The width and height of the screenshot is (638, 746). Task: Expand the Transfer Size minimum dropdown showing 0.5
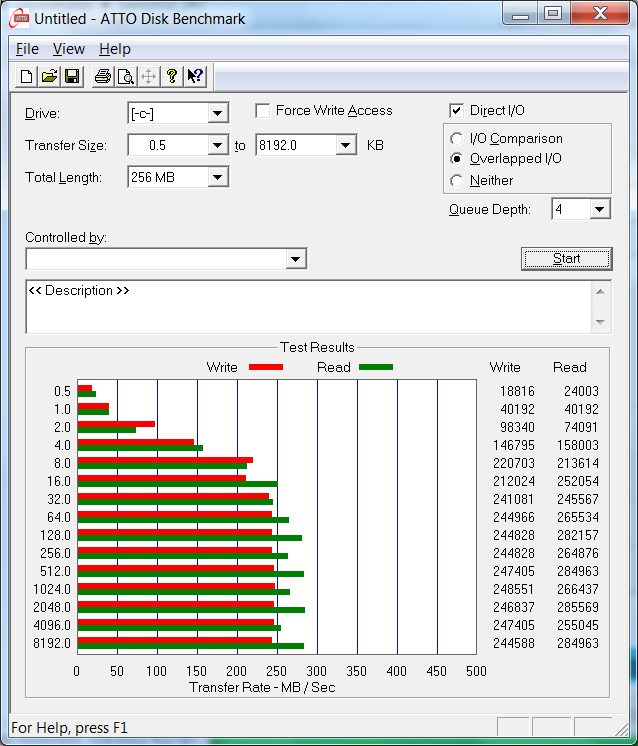[217, 145]
